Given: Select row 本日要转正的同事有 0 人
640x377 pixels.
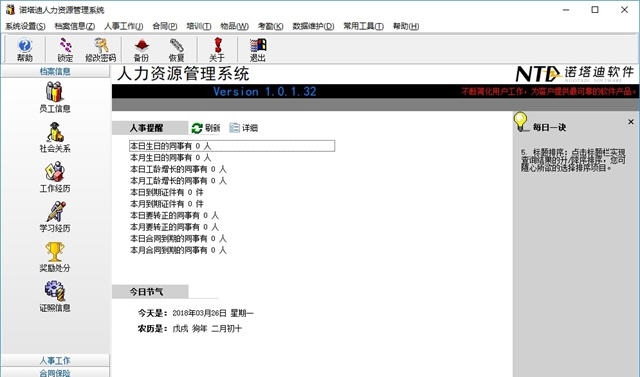Looking at the screenshot, I should (174, 215).
